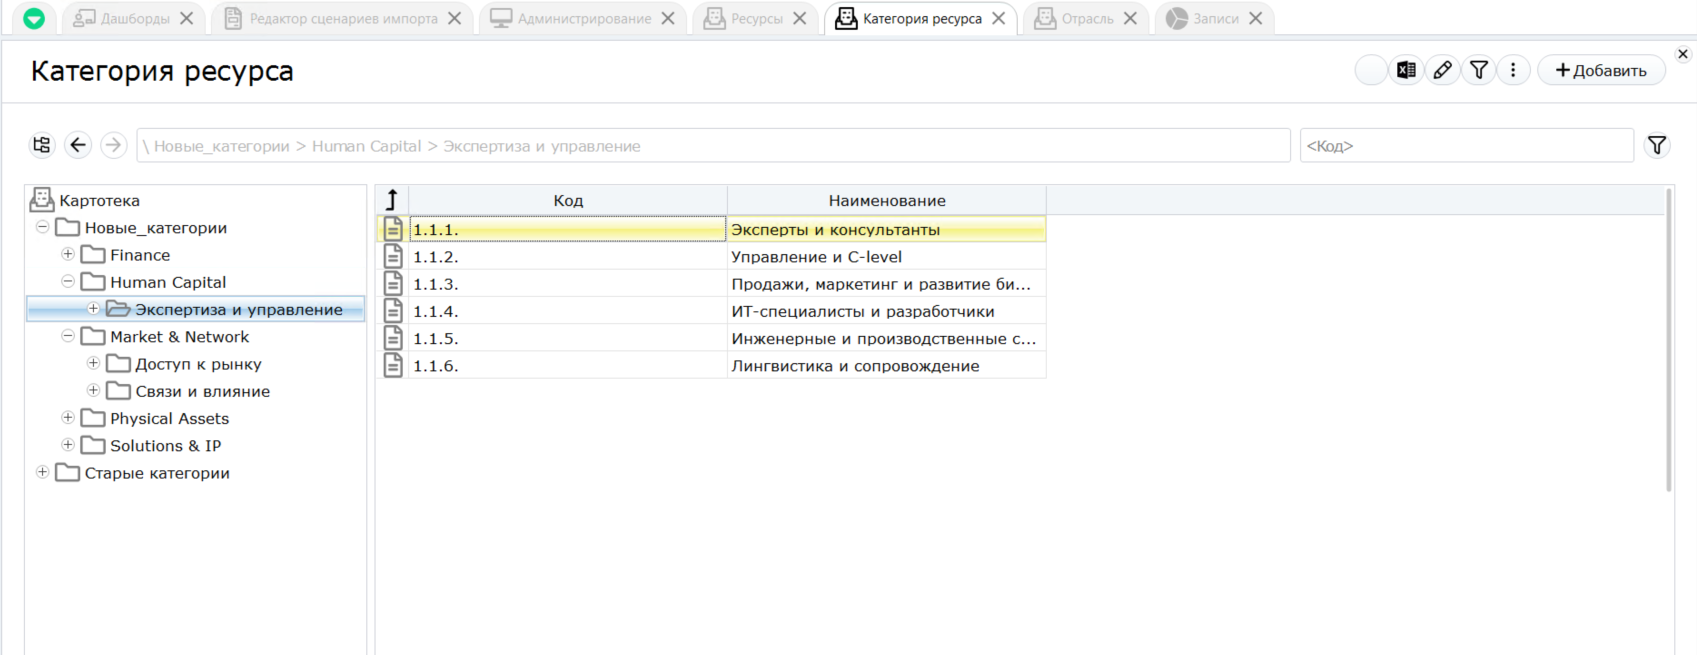This screenshot has width=1697, height=655.
Task: Sort by Код column header
Action: point(568,200)
